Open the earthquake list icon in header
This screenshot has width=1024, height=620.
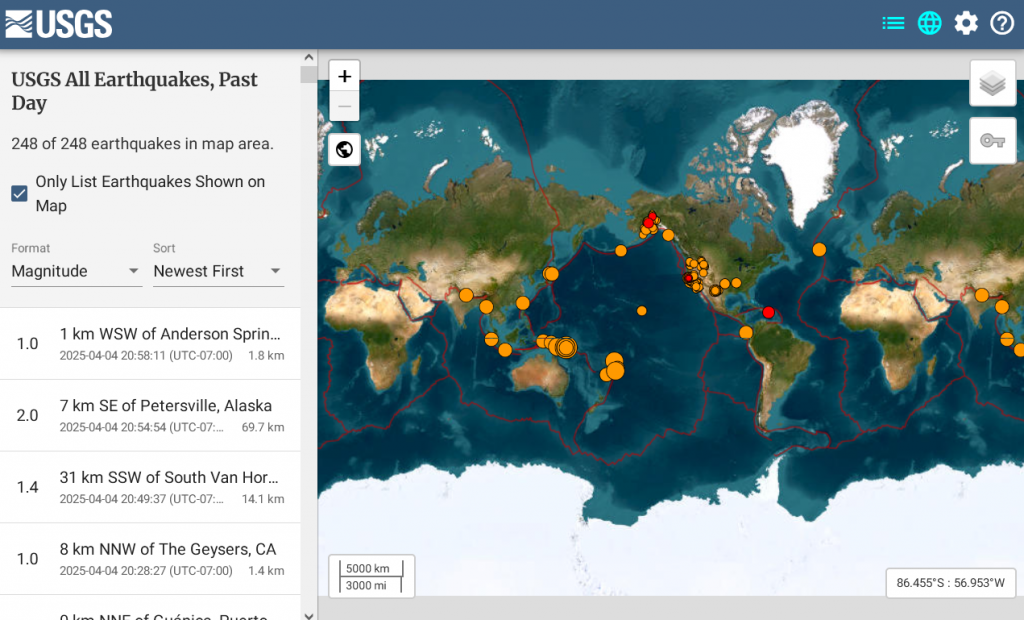[893, 24]
